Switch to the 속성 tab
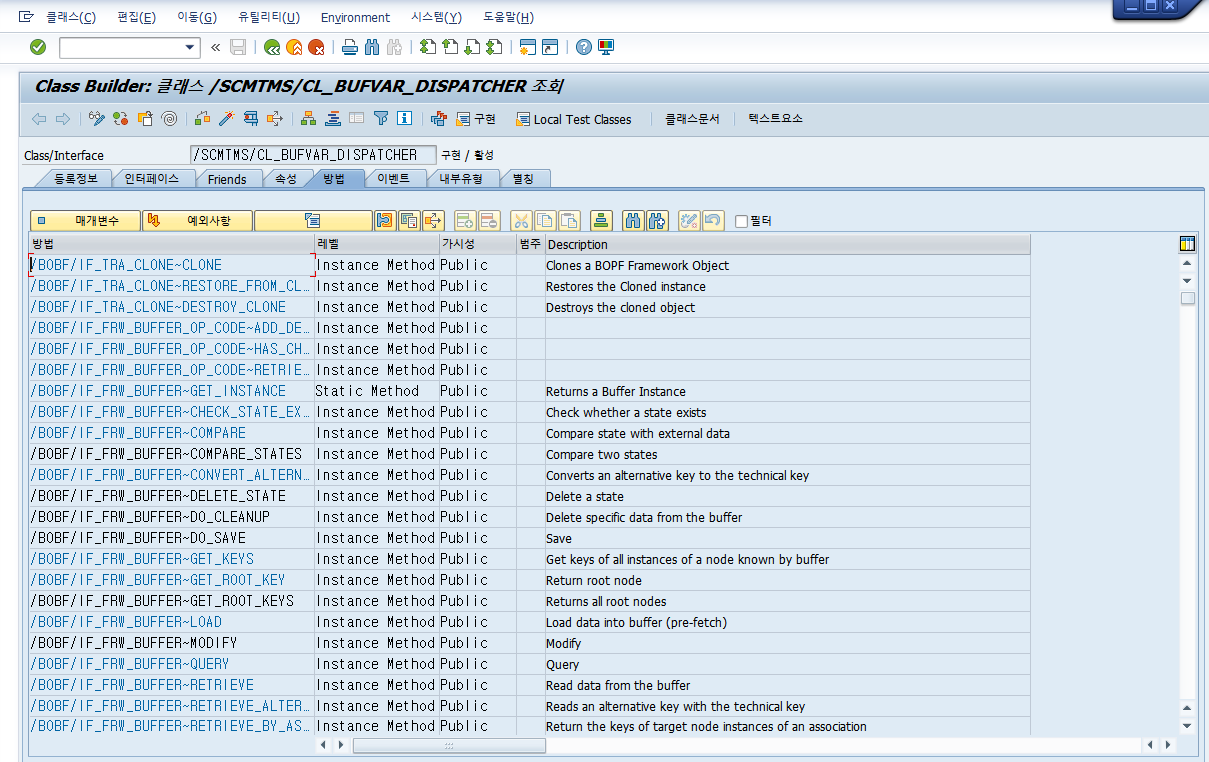 click(x=285, y=179)
